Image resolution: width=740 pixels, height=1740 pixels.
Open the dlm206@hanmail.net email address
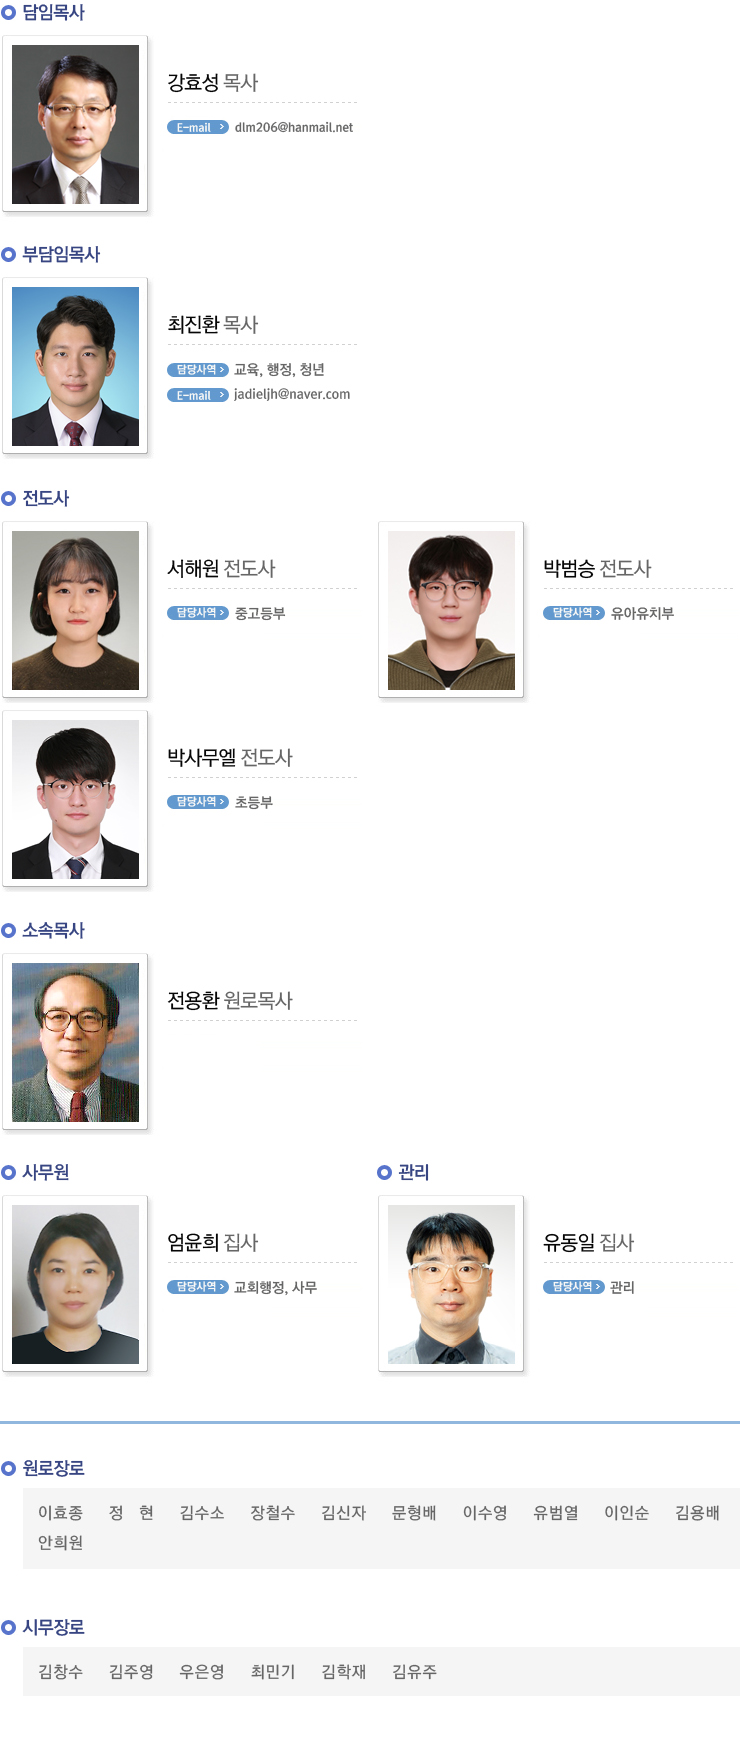coord(294,127)
